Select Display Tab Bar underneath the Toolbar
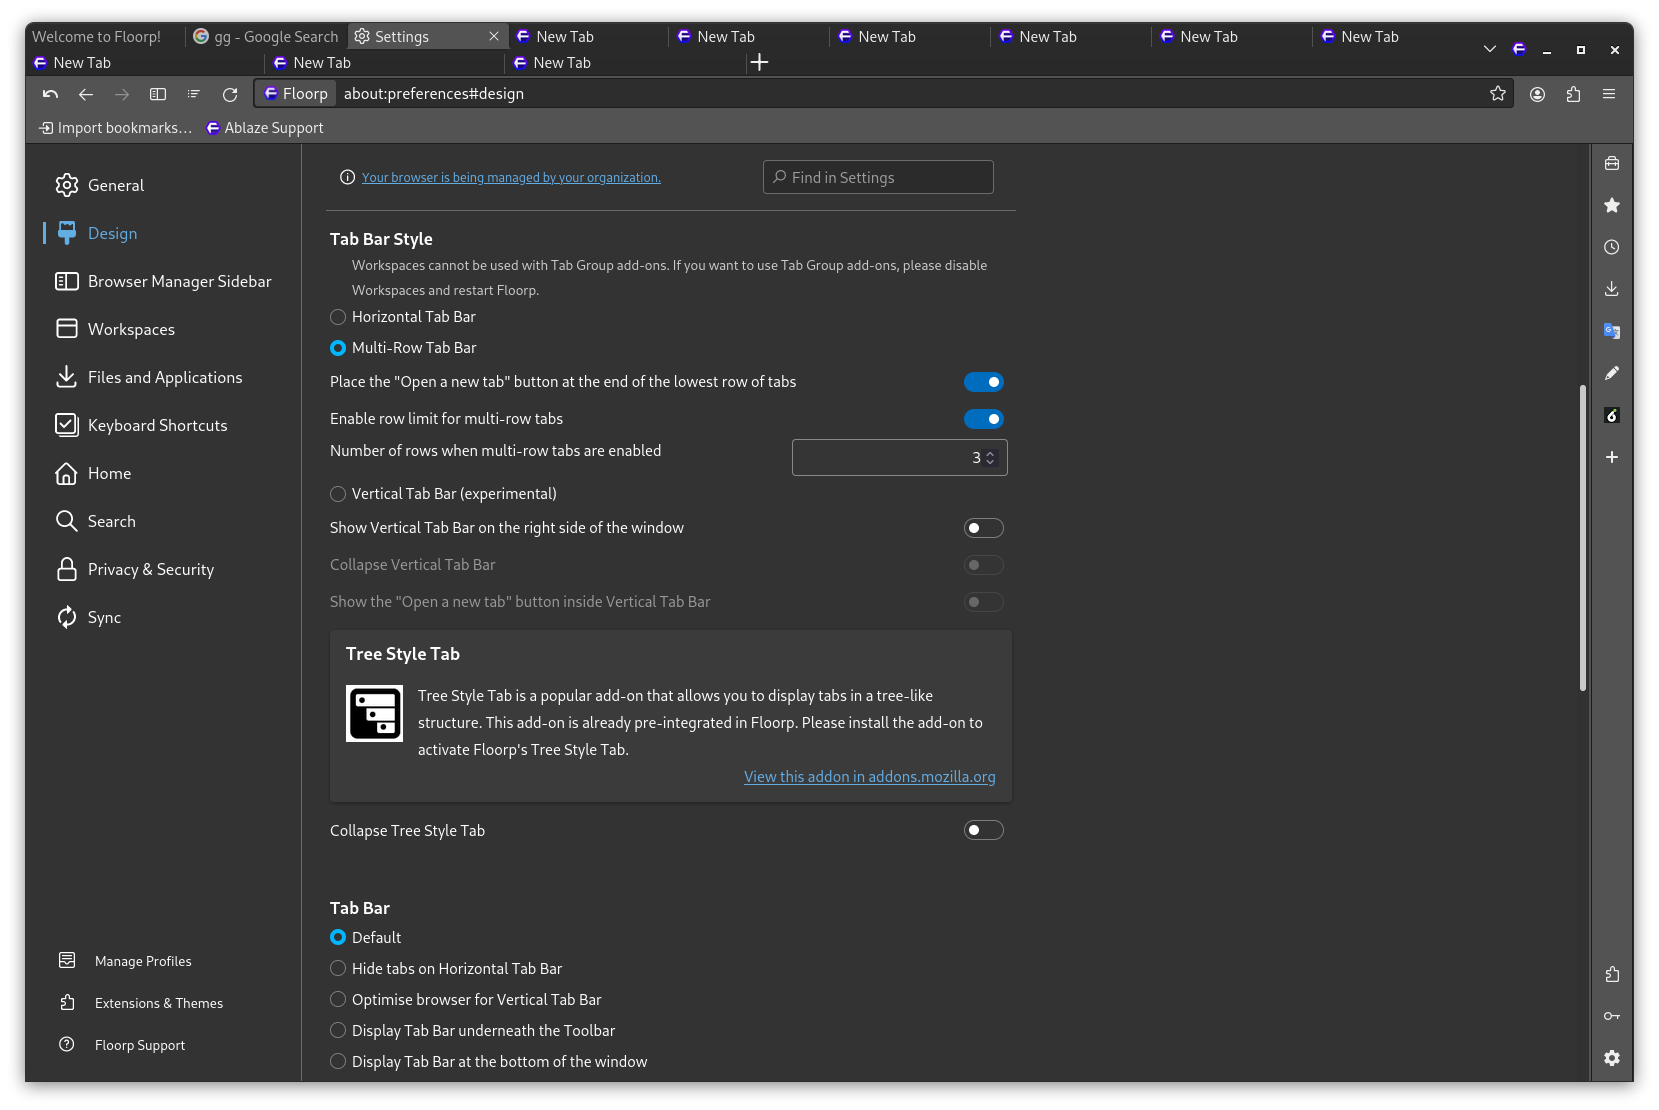 [x=338, y=1030]
